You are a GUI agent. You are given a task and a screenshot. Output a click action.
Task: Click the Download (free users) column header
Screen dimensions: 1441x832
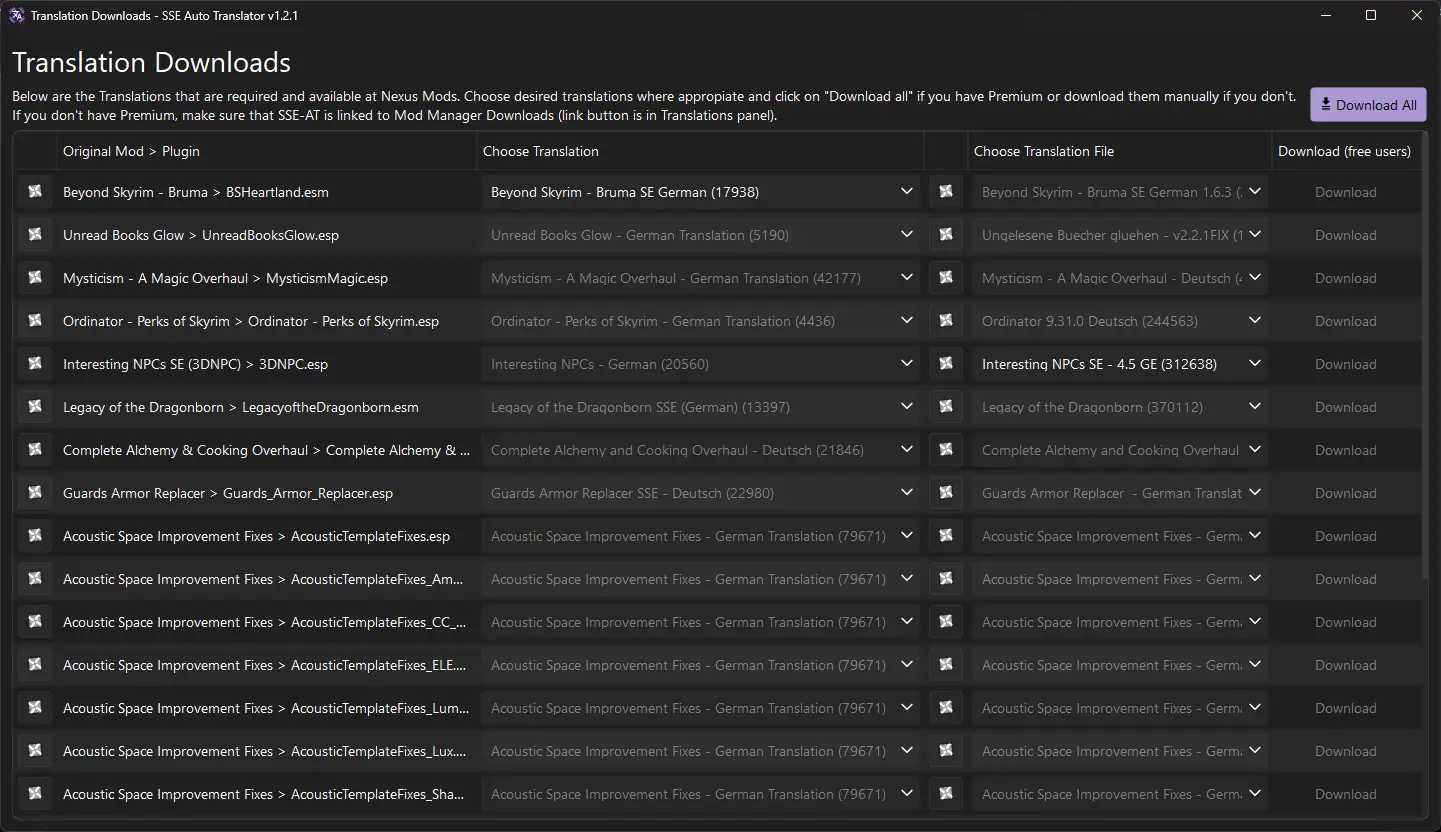coord(1345,151)
